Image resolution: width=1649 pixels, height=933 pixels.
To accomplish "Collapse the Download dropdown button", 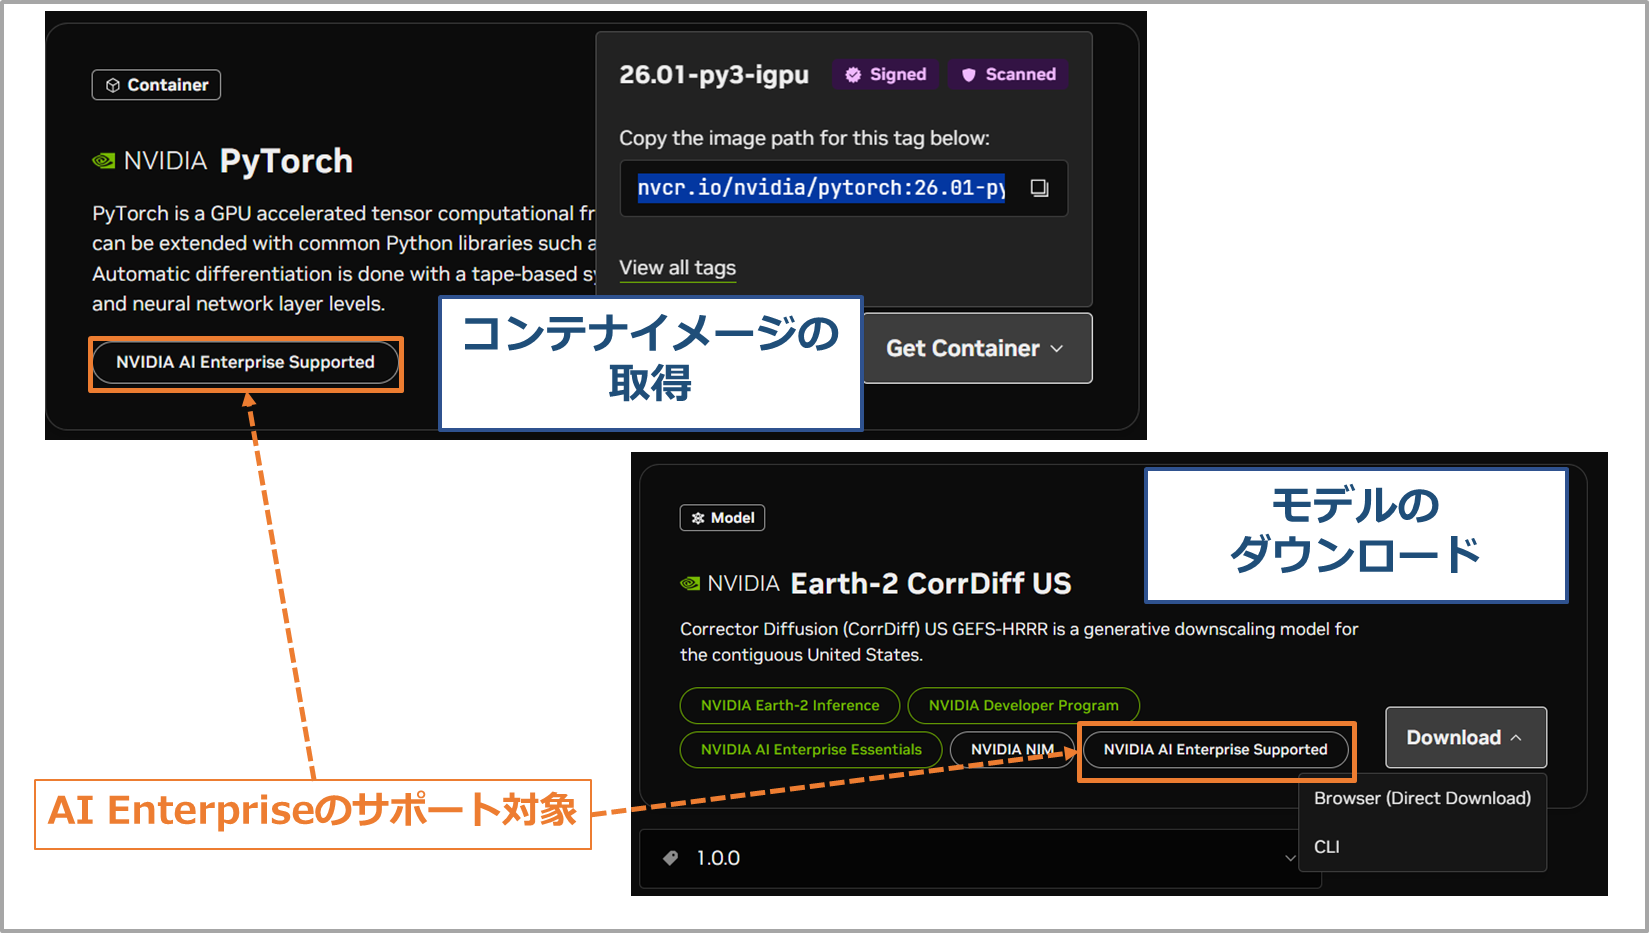I will [1465, 738].
